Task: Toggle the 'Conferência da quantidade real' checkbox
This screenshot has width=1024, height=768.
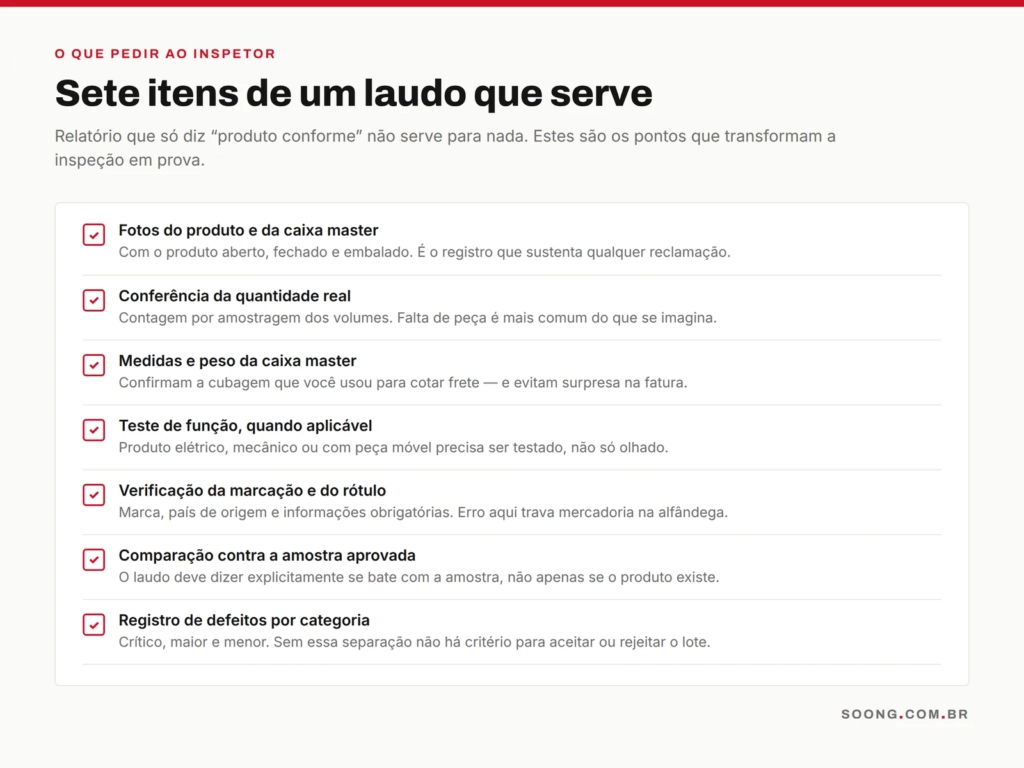Action: tap(94, 300)
